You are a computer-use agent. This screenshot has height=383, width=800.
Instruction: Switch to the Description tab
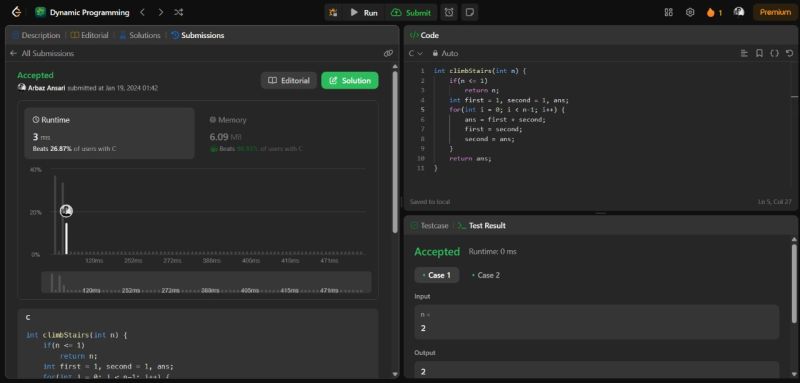pyautogui.click(x=36, y=35)
